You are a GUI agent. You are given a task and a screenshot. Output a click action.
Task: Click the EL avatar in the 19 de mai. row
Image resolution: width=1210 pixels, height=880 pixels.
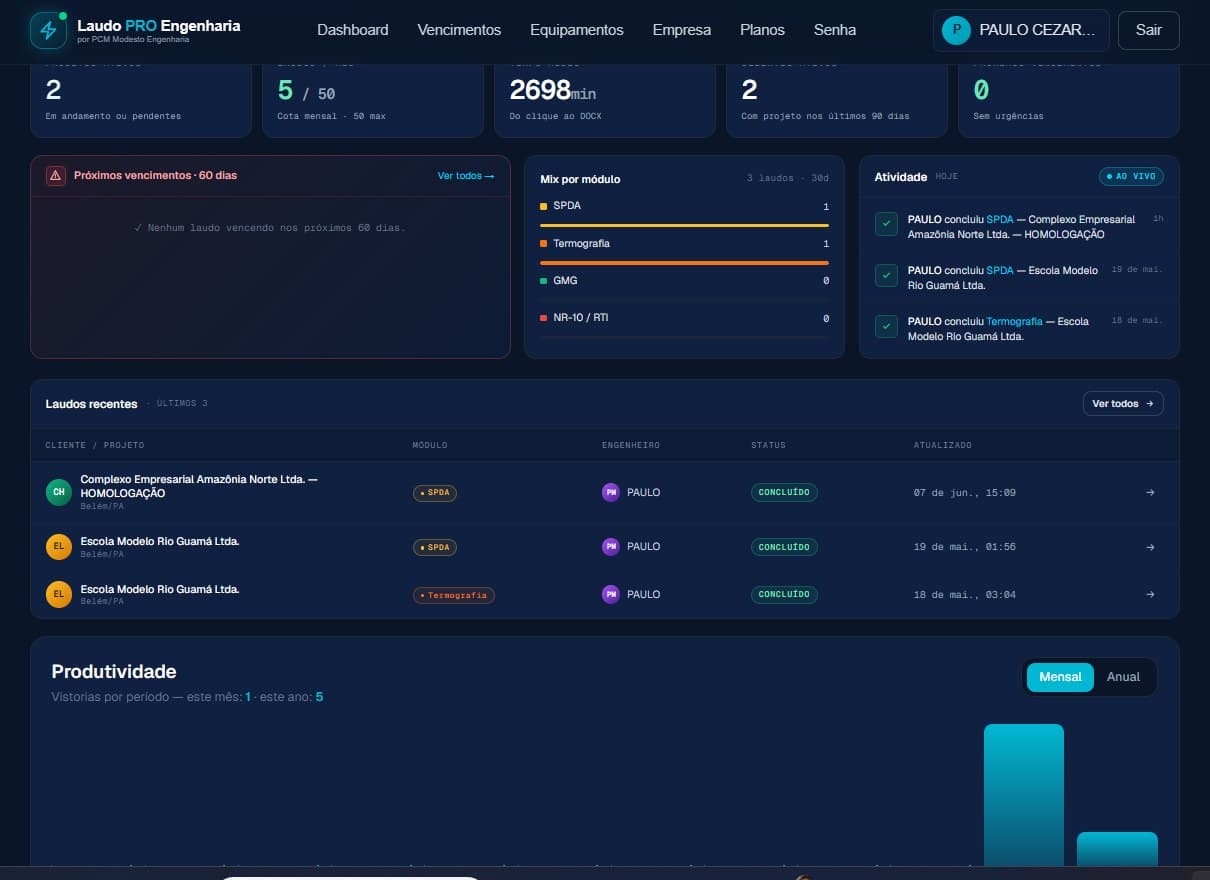tap(59, 547)
